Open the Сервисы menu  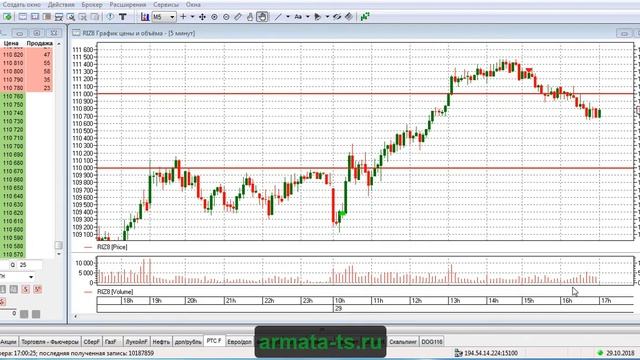click(x=166, y=4)
